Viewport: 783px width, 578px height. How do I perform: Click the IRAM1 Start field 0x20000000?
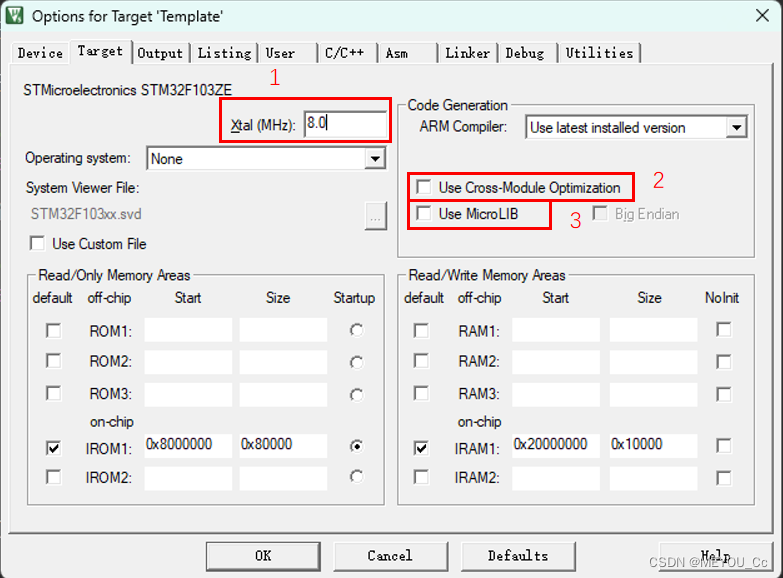pos(556,446)
